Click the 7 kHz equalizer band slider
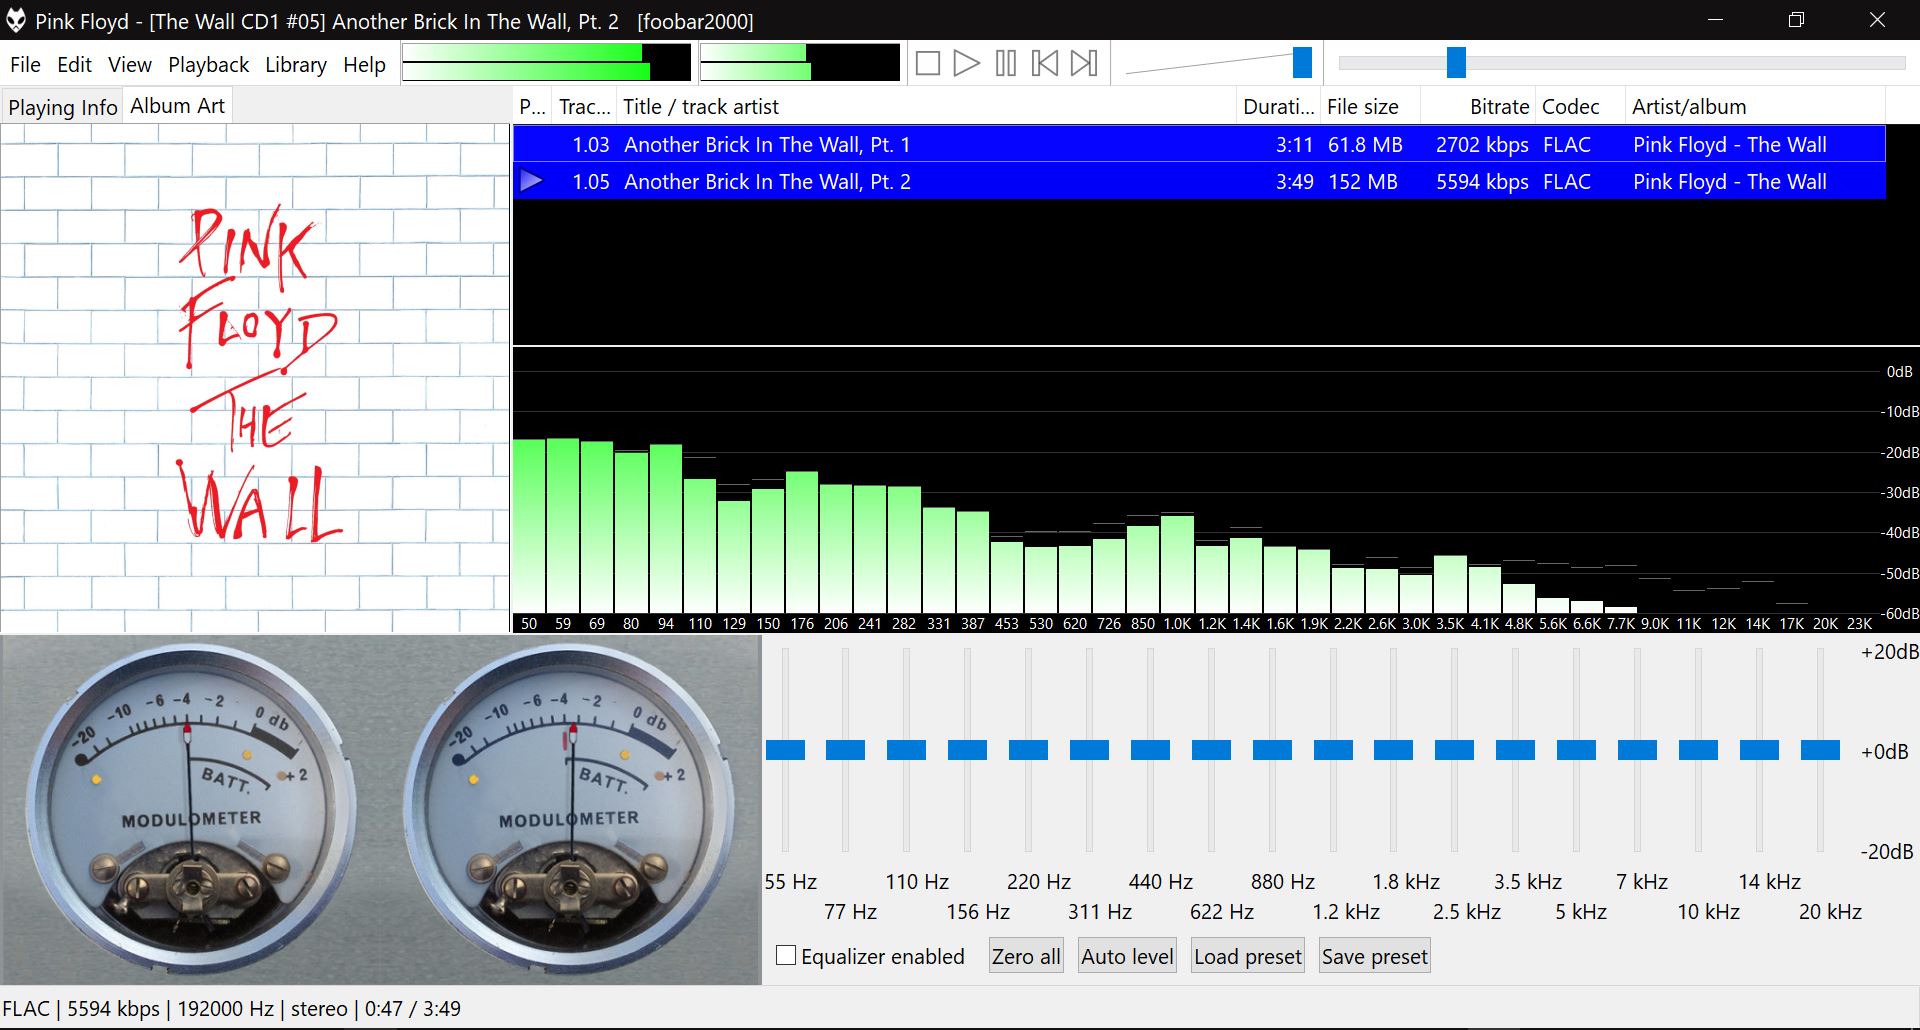1920x1030 pixels. tap(1638, 750)
